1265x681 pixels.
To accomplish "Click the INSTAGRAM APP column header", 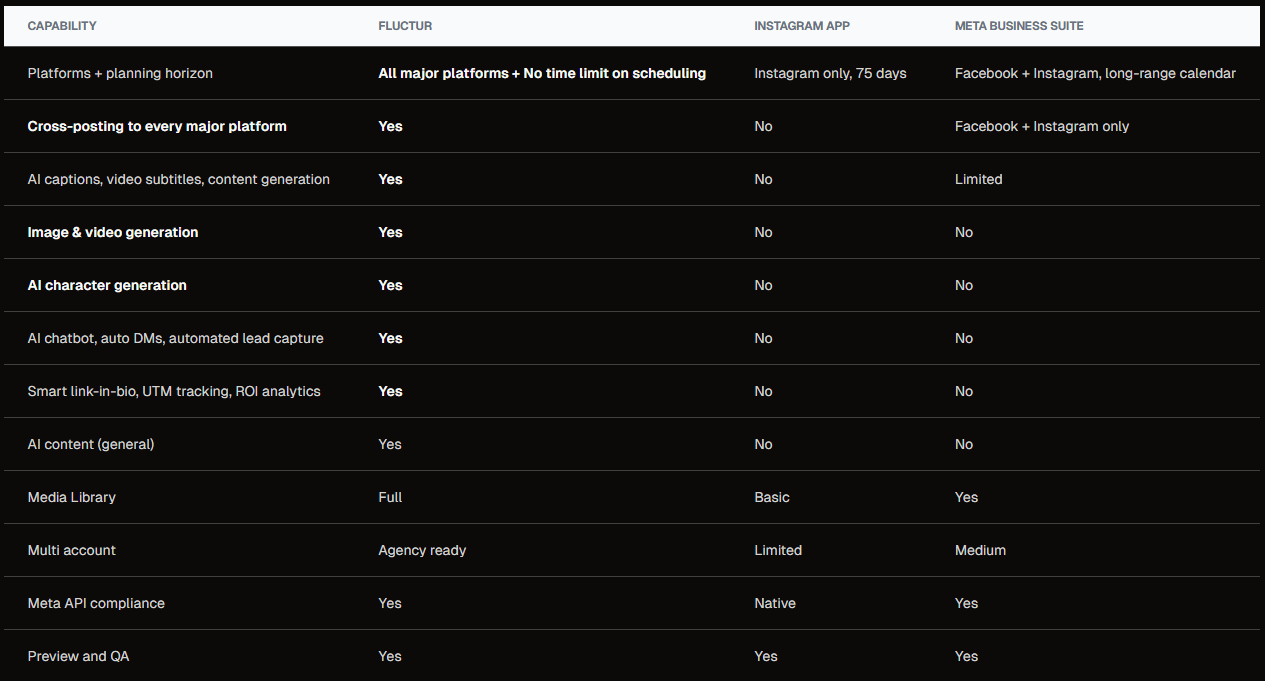I will tap(802, 26).
